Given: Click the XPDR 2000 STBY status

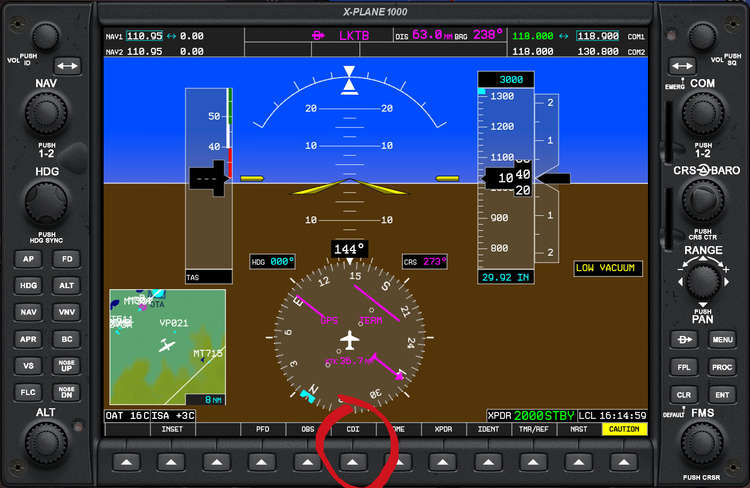Looking at the screenshot, I should (x=531, y=415).
